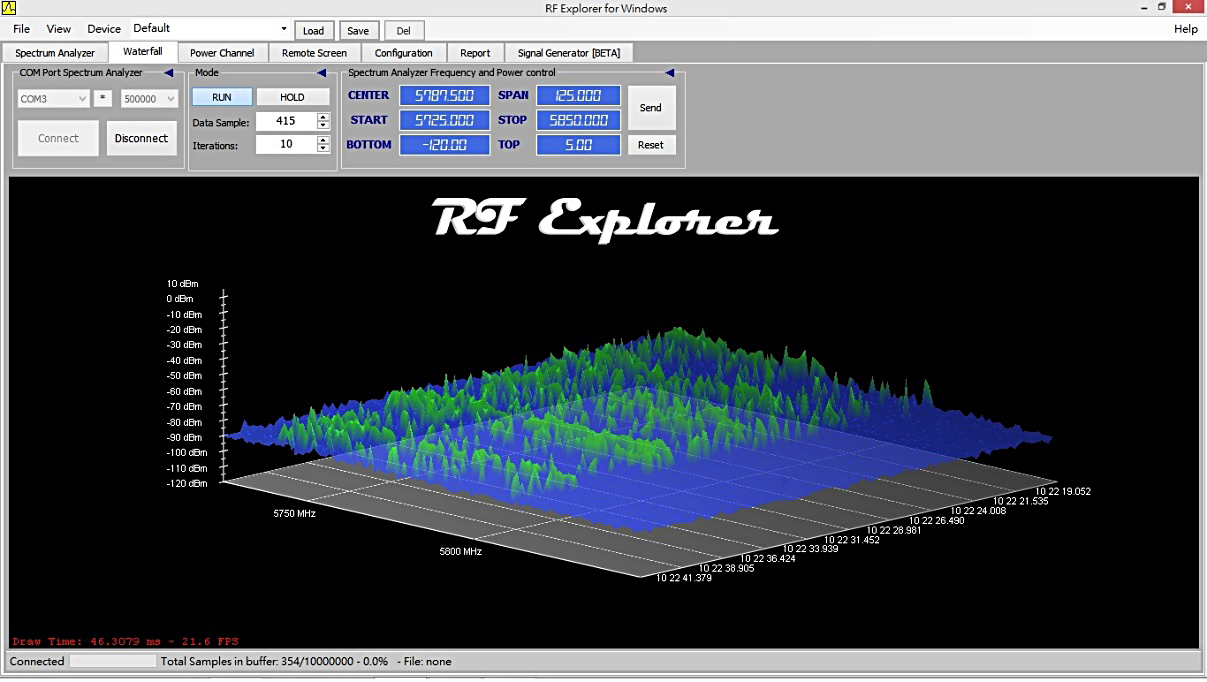Click the SPAN frequency field
The width and height of the screenshot is (1207, 682).
coord(578,96)
